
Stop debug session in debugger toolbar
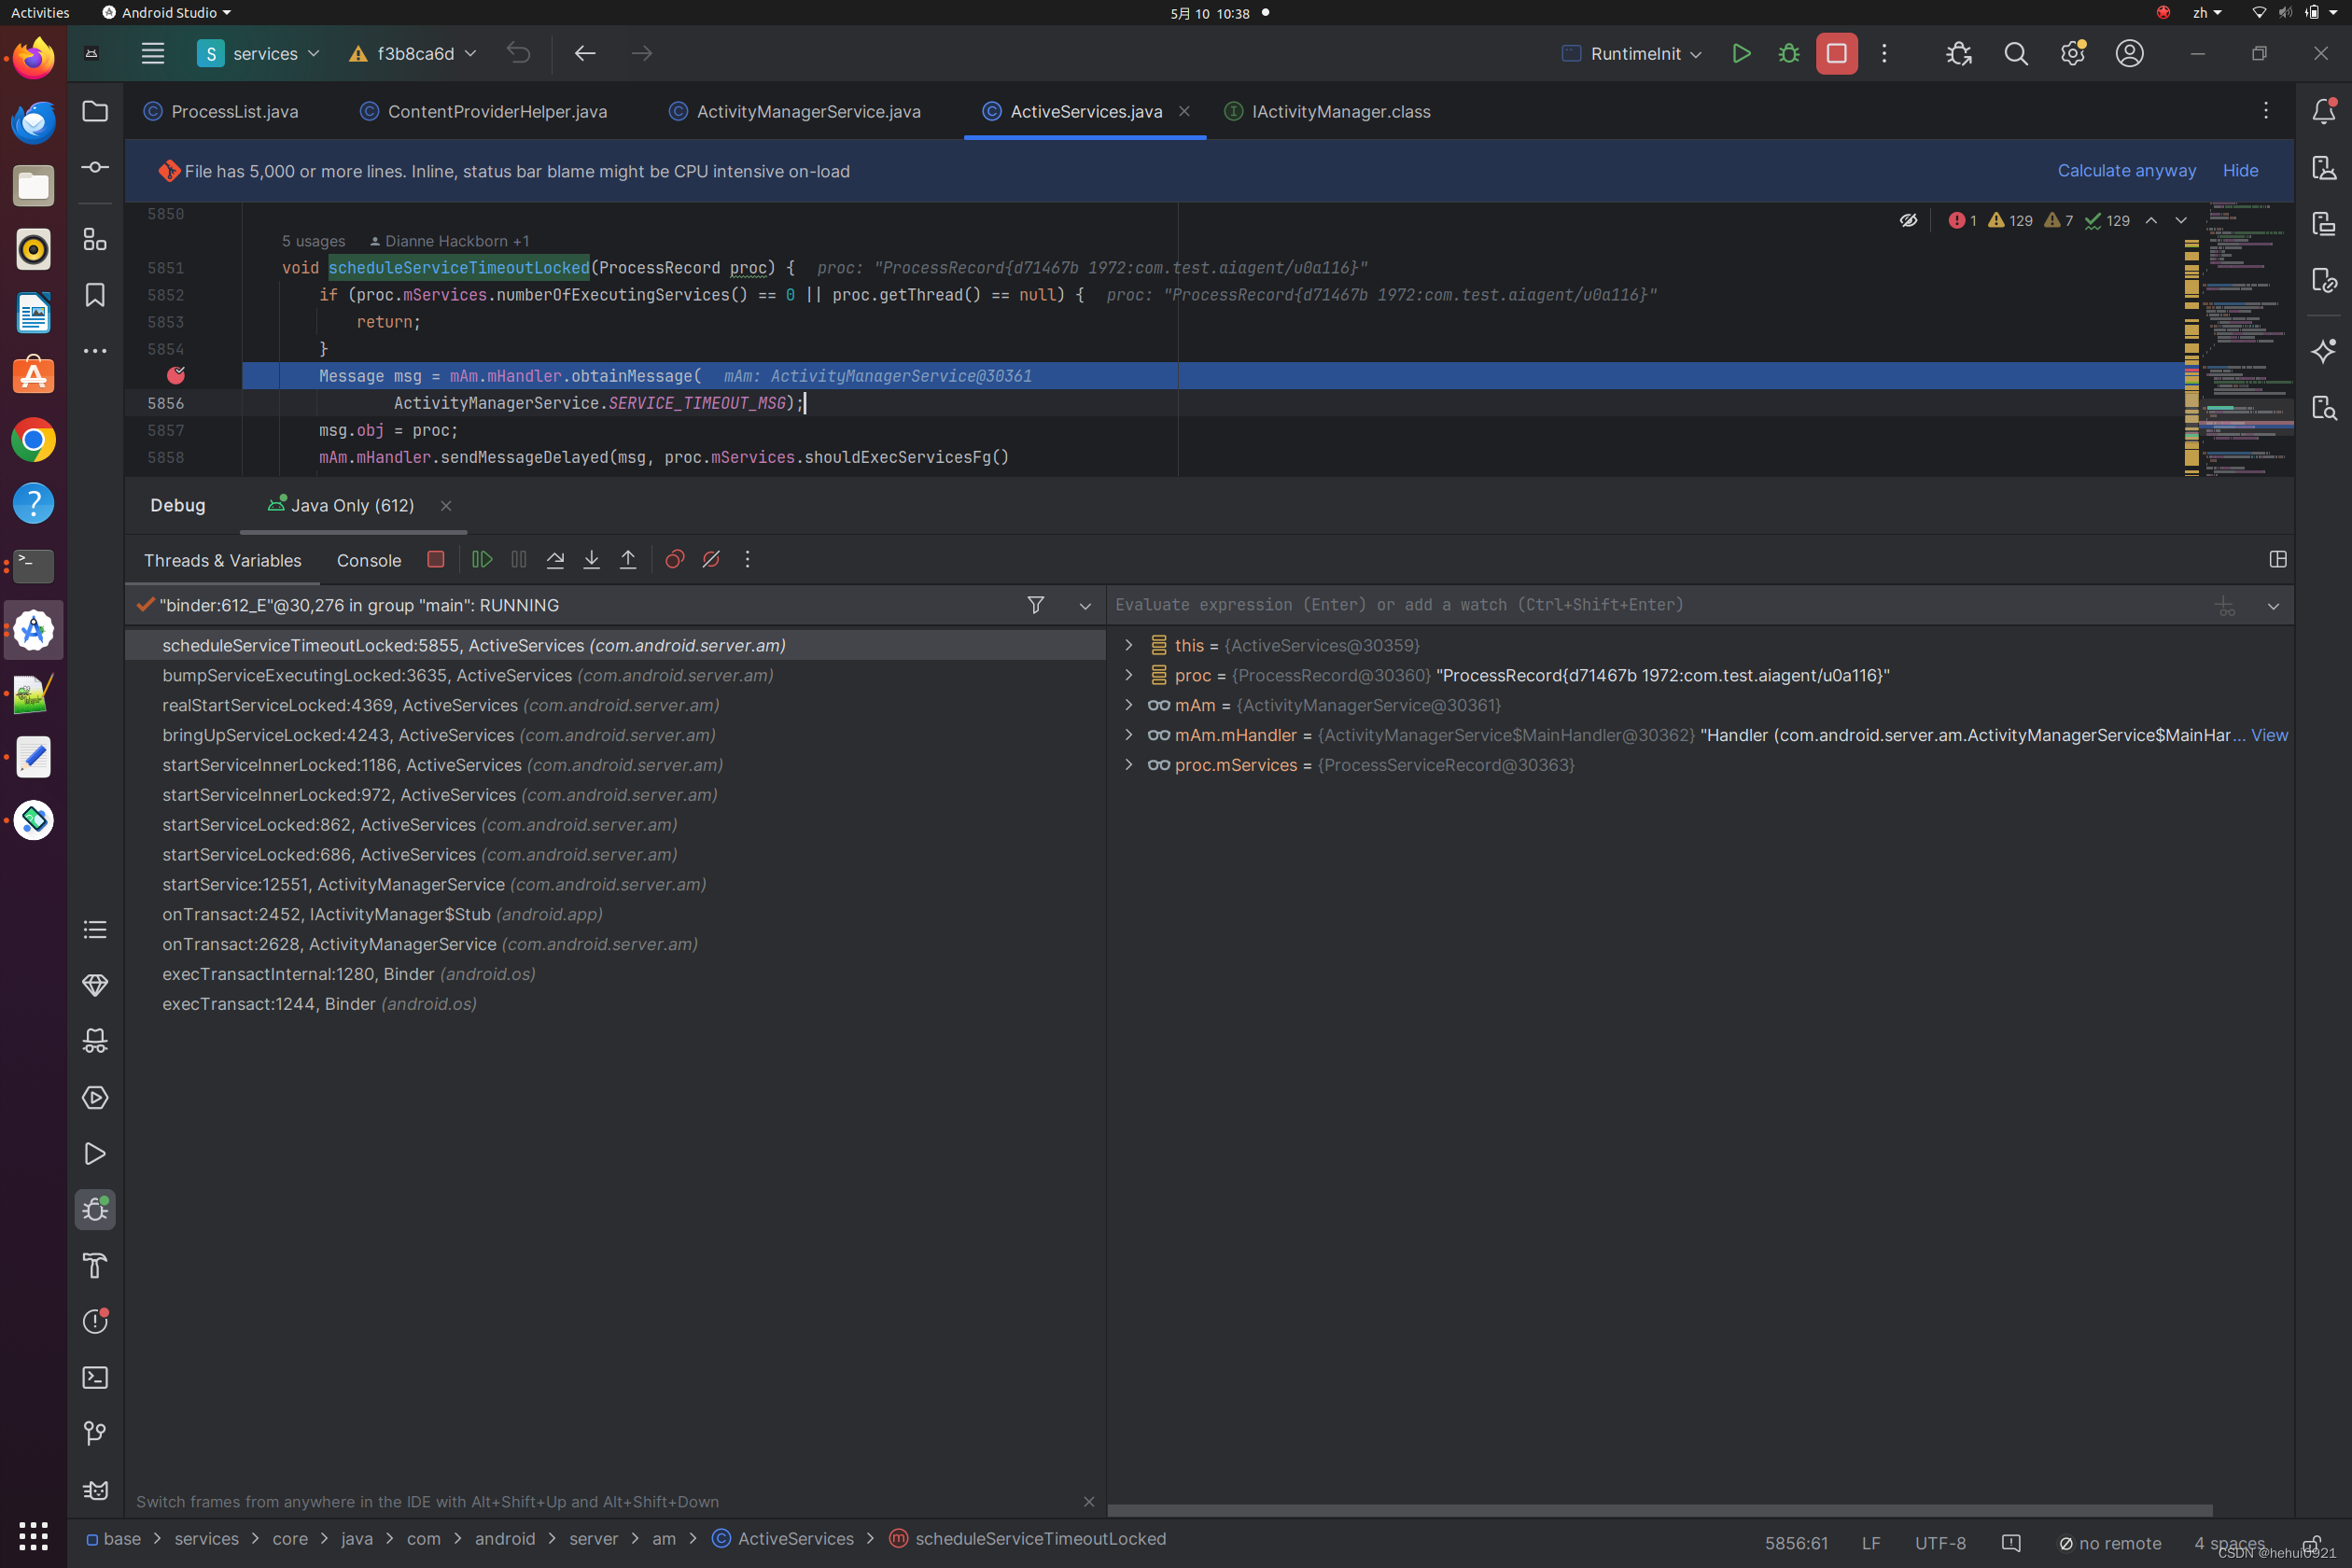tap(435, 559)
